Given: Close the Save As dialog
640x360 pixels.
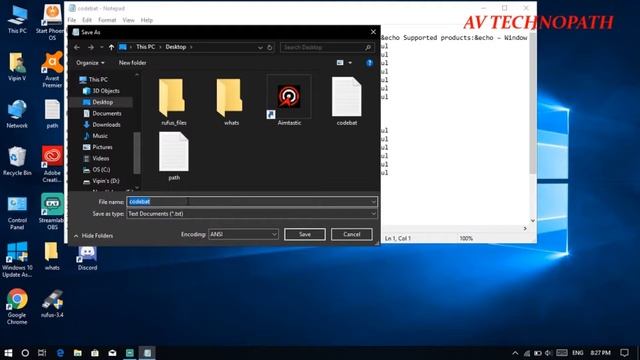Looking at the screenshot, I should click(x=373, y=32).
